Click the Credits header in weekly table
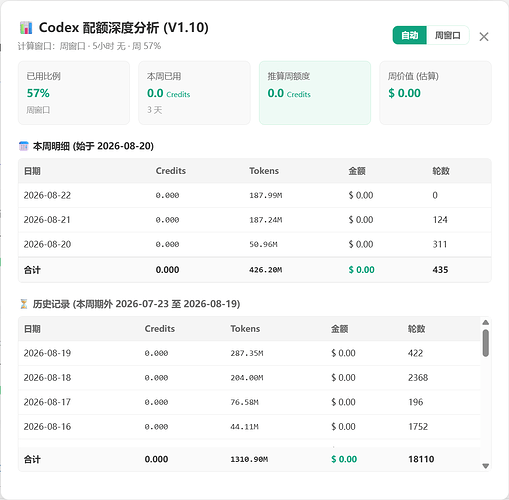The image size is (509, 500). tap(171, 171)
